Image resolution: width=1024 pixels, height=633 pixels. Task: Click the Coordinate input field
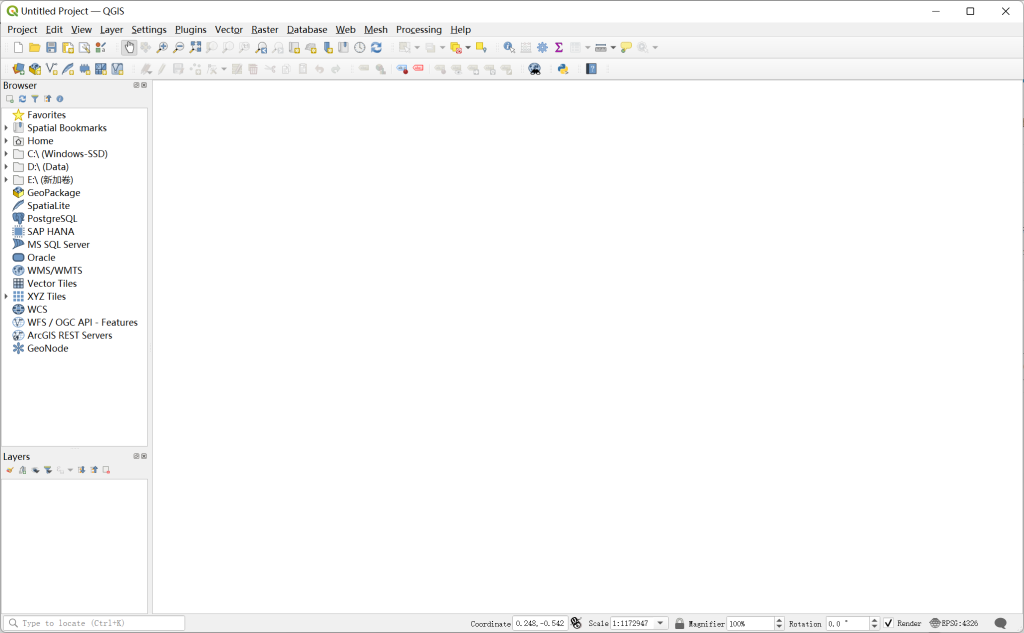[539, 623]
